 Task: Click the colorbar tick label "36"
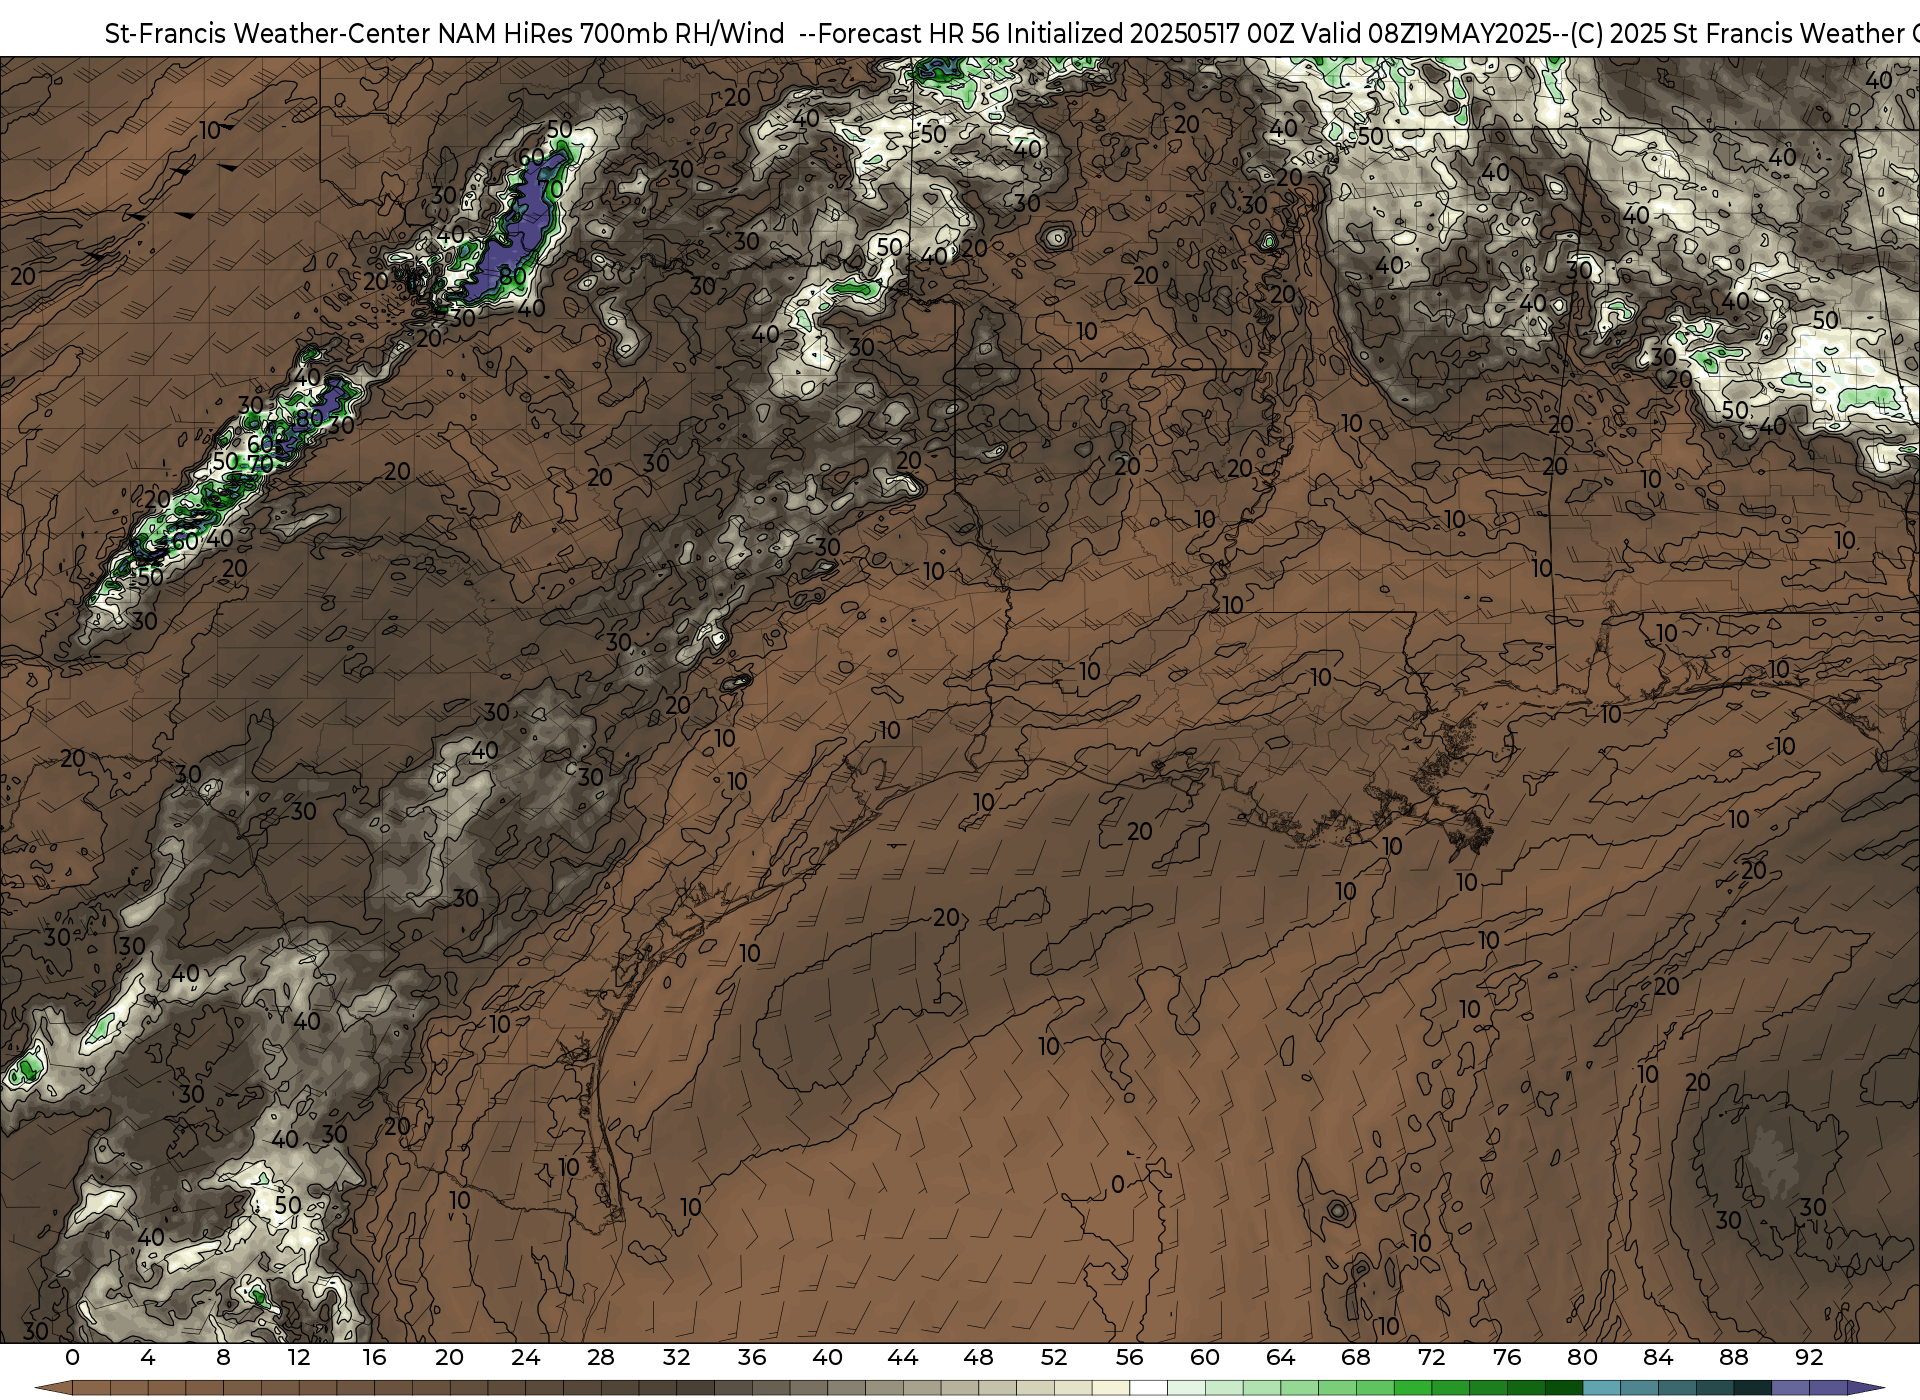(x=752, y=1357)
